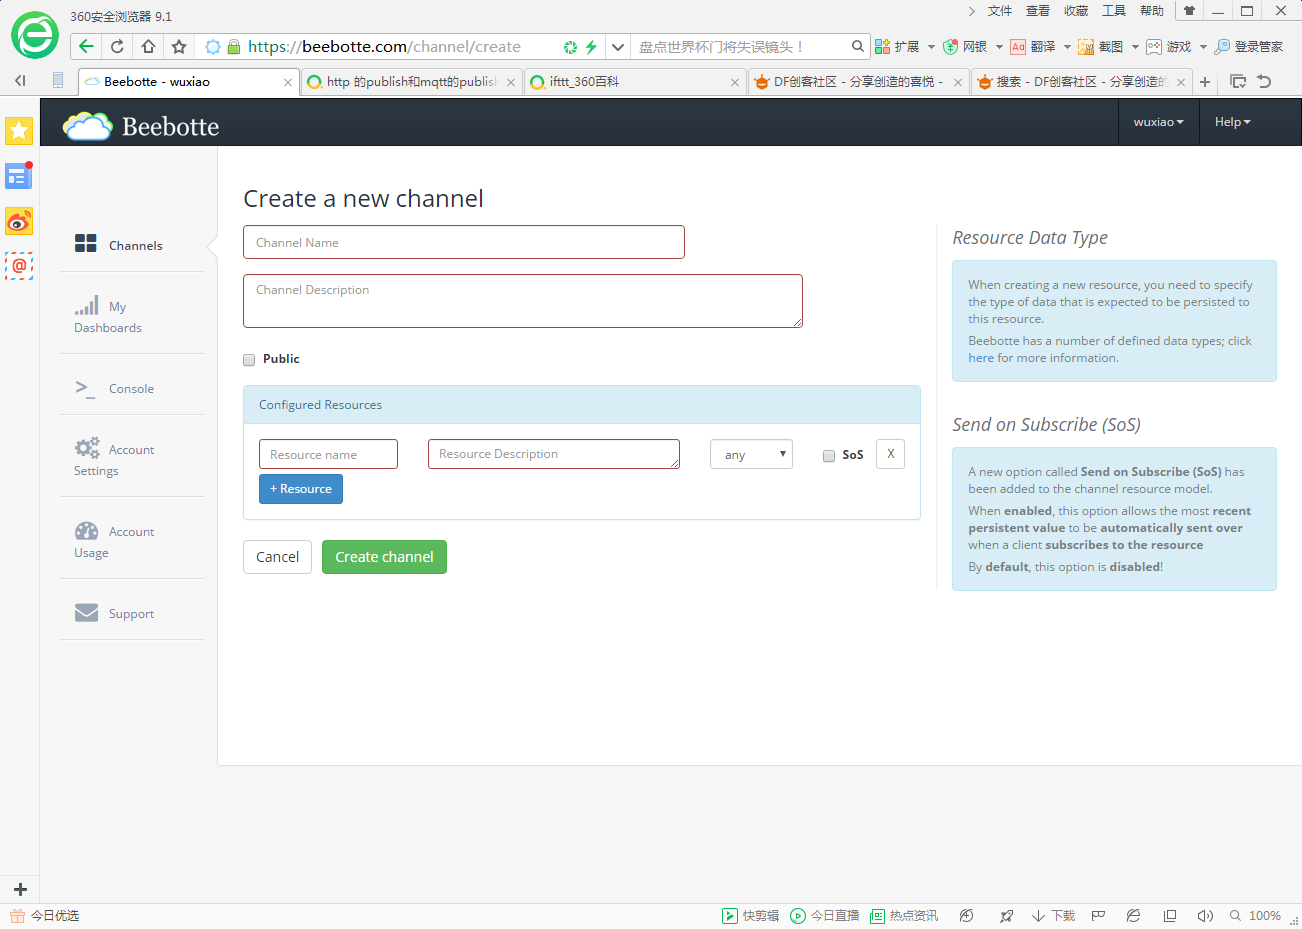Viewport: 1302px width, 929px height.
Task: Open the Console prompt icon
Action: click(x=85, y=388)
